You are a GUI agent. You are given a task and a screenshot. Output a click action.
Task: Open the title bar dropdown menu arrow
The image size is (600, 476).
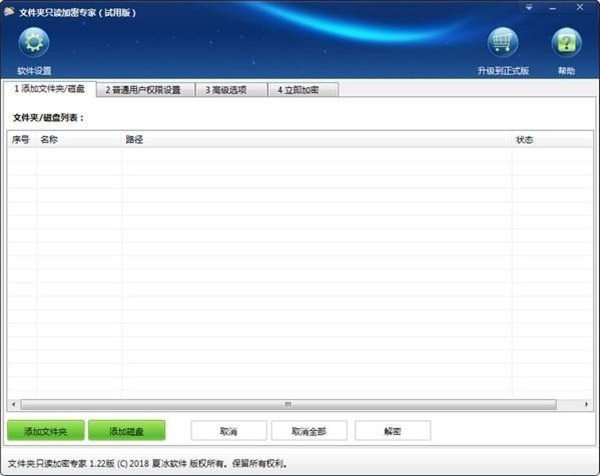pos(529,8)
